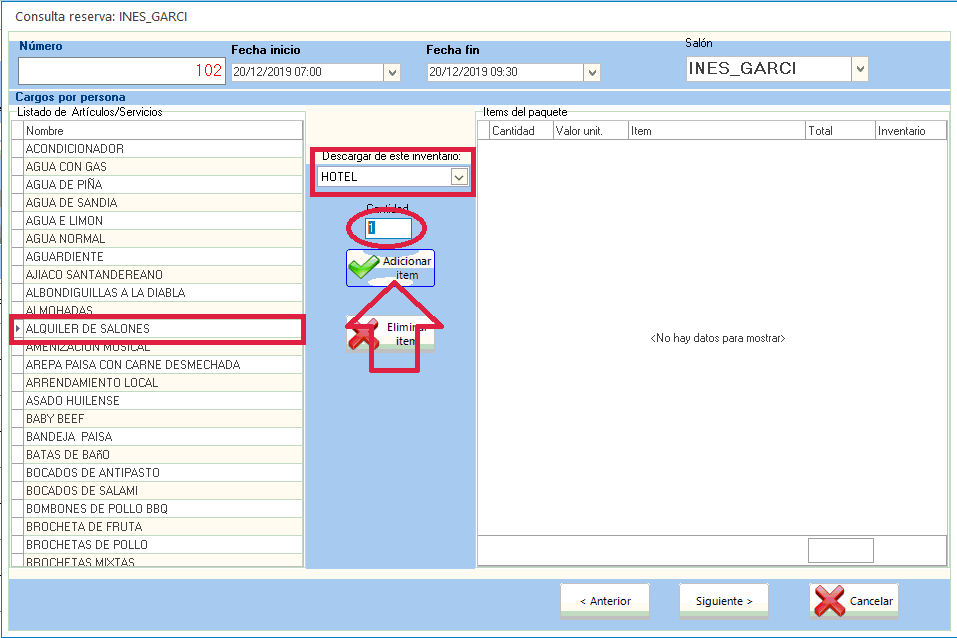Viewport: 957px width, 638px height.
Task: Click the Cantidad input field
Action: pos(389,228)
